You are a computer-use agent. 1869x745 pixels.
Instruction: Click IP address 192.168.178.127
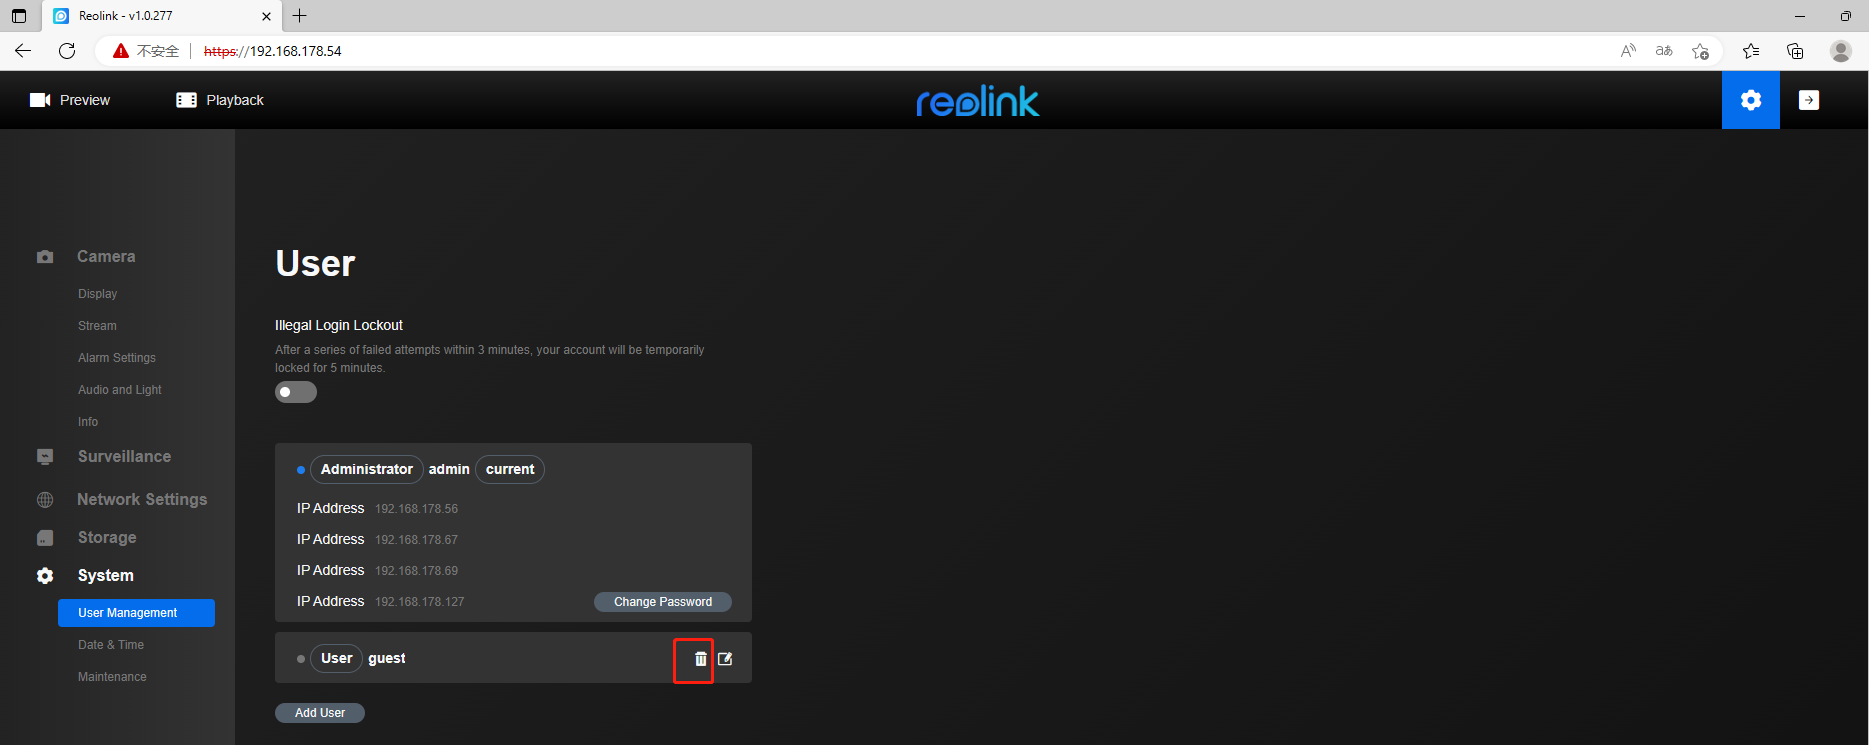[420, 602]
